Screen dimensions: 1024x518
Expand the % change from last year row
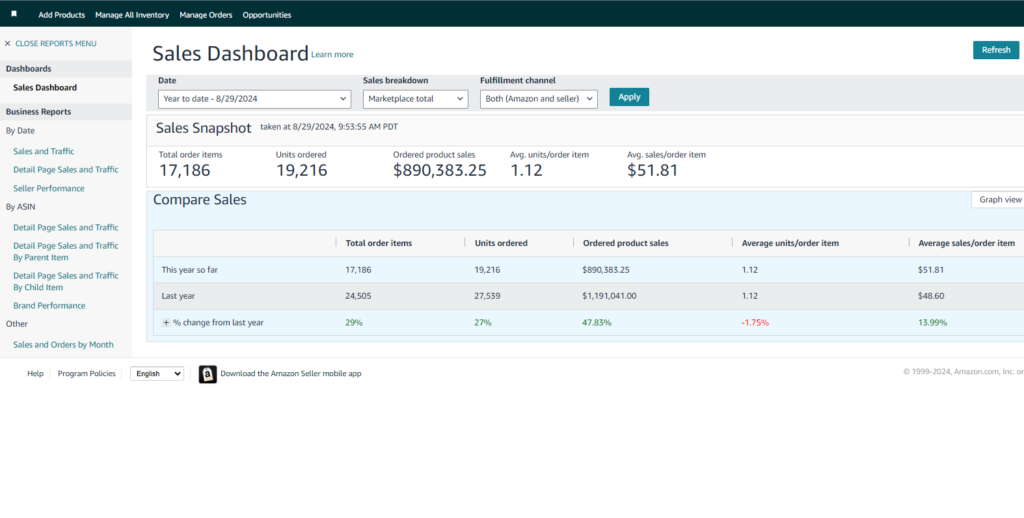click(x=166, y=323)
